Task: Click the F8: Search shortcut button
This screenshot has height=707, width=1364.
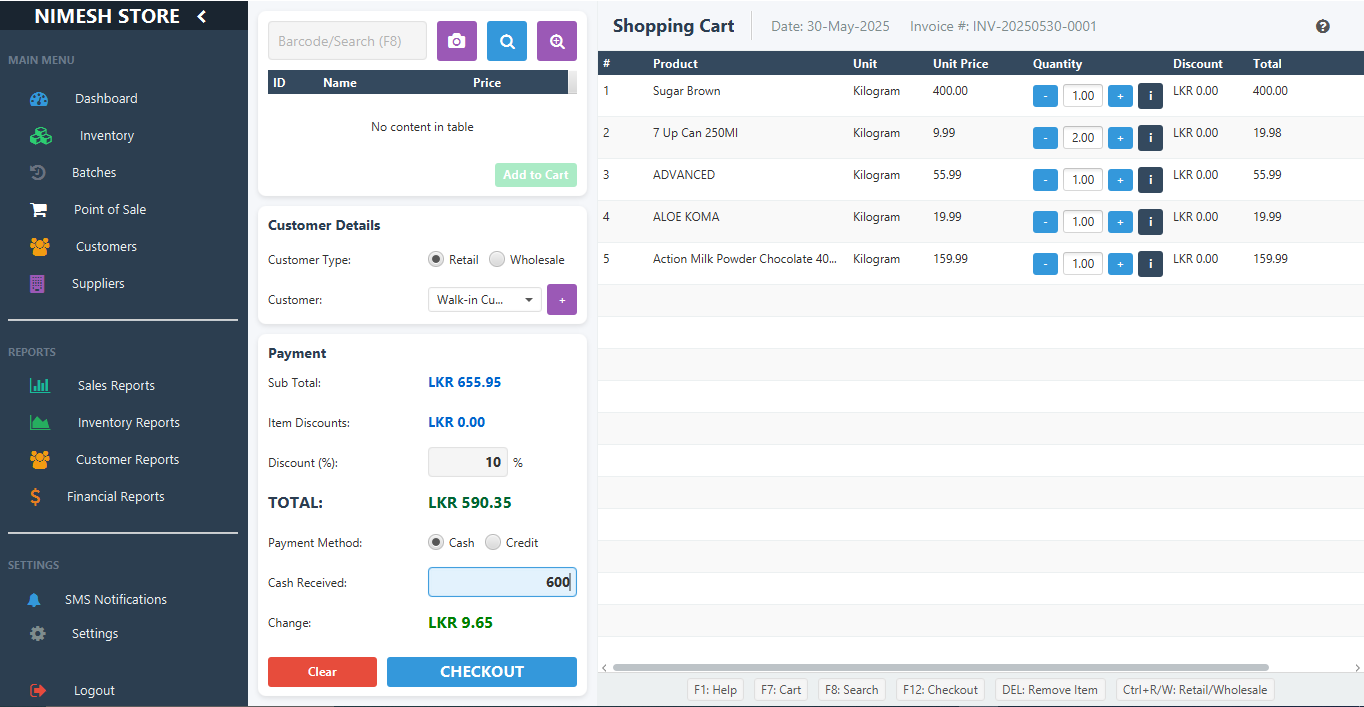Action: [x=852, y=690]
